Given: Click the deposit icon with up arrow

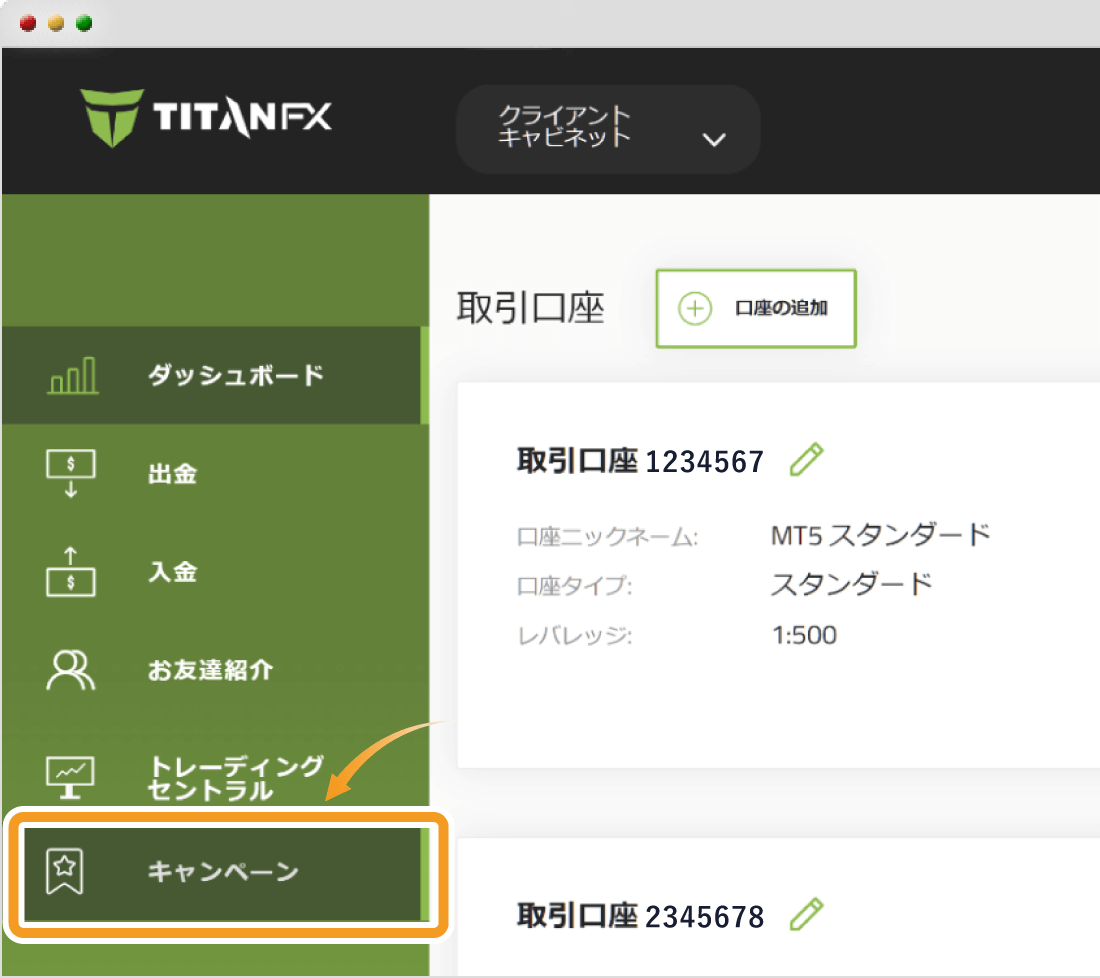Looking at the screenshot, I should click(71, 572).
